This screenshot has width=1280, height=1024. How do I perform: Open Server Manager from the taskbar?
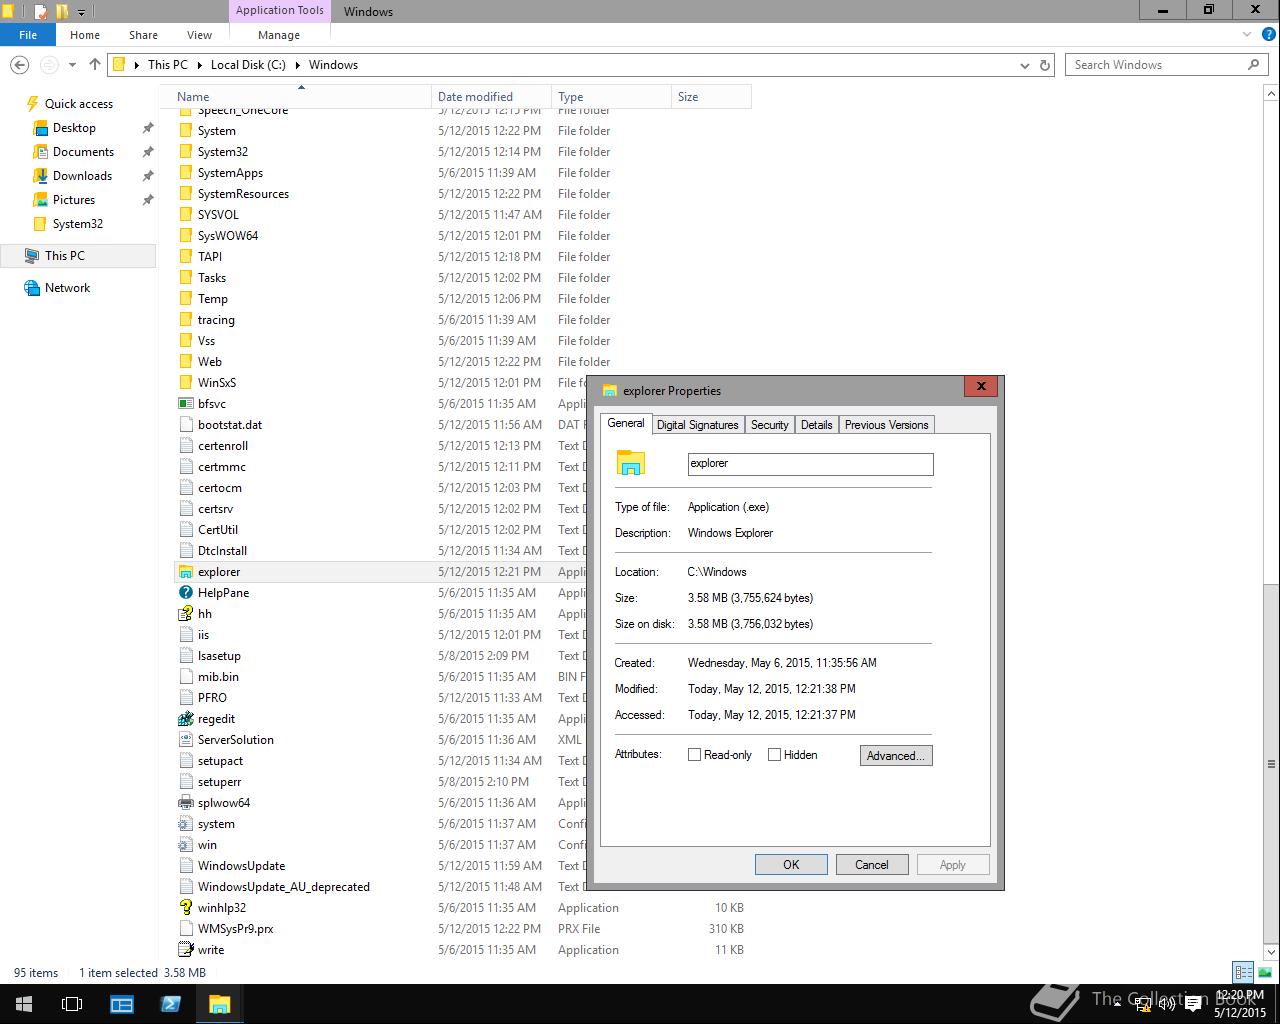coord(122,1004)
